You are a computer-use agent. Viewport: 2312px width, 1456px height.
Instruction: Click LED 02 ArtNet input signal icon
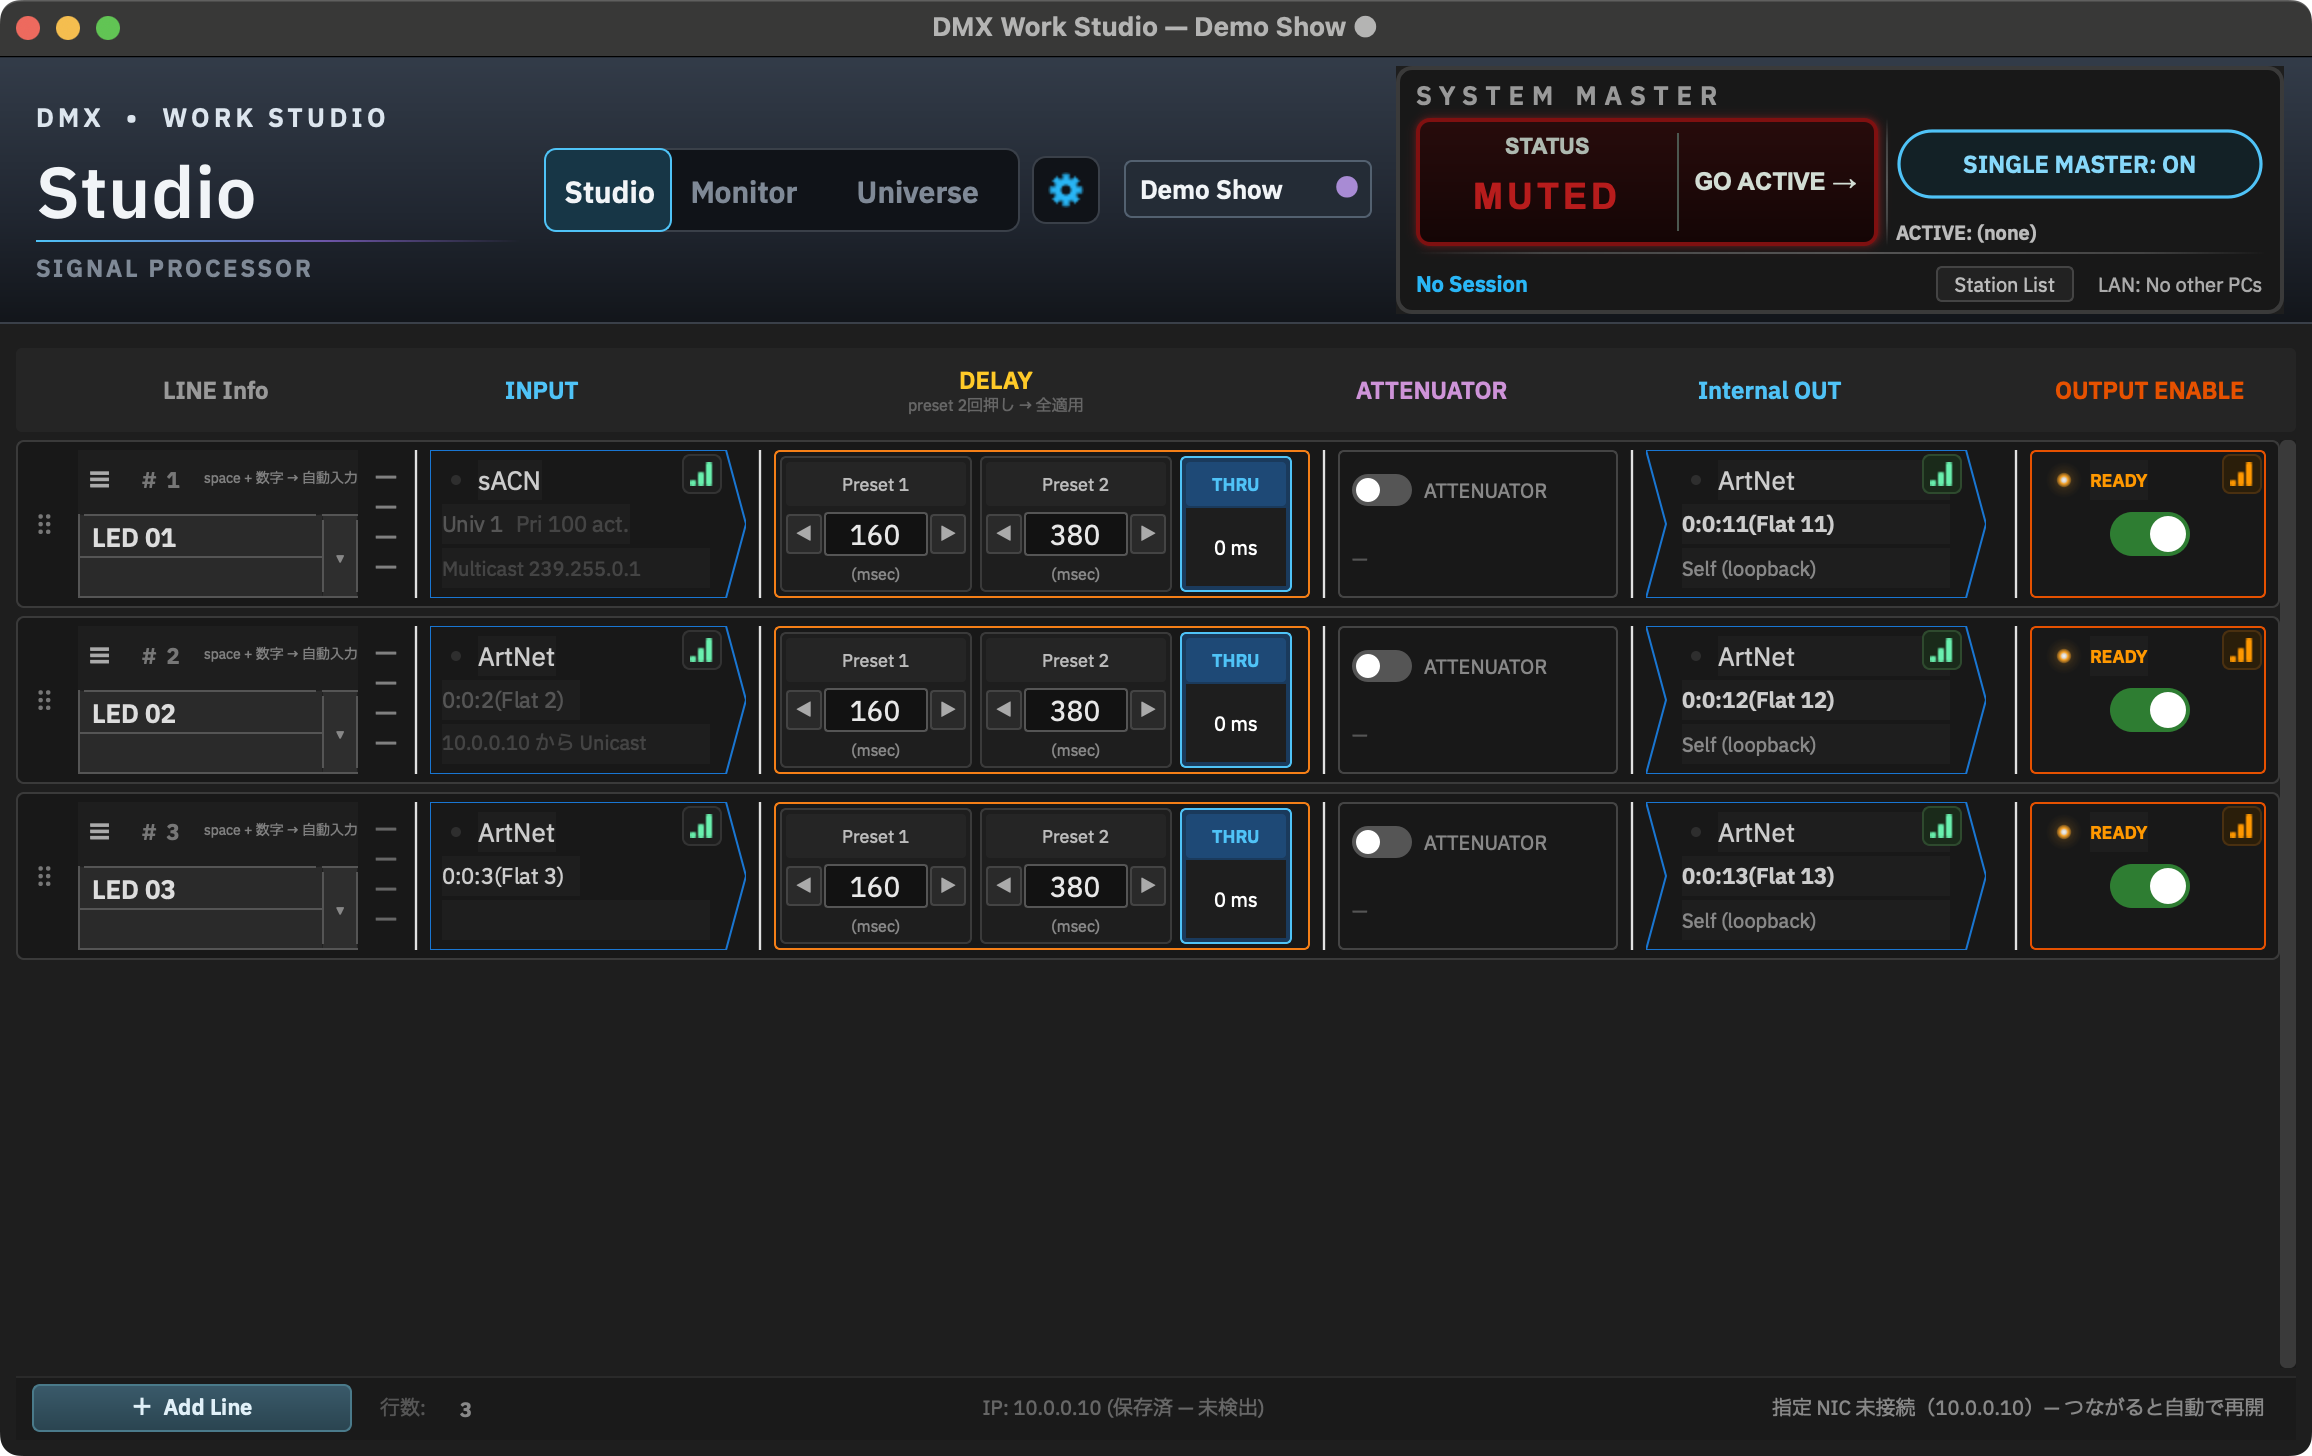tap(702, 651)
